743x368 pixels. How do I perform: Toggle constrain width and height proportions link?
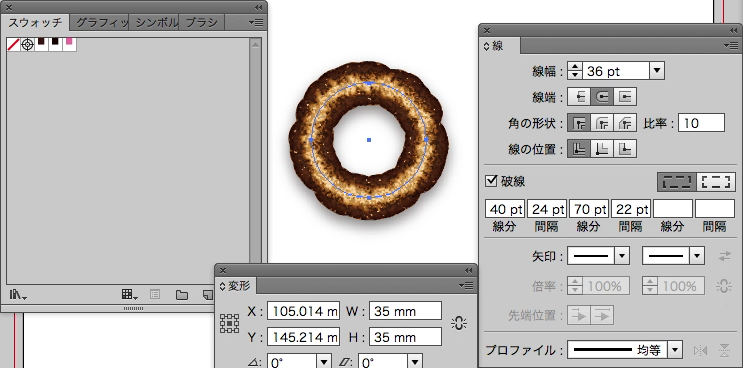(459, 323)
